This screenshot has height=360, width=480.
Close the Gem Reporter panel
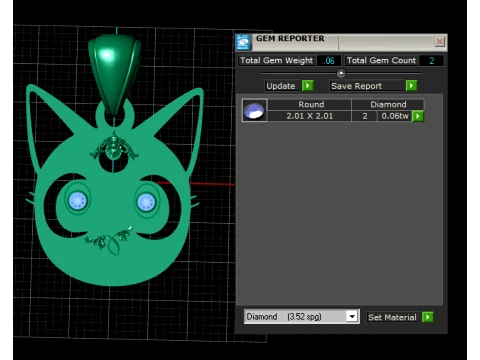click(x=439, y=42)
